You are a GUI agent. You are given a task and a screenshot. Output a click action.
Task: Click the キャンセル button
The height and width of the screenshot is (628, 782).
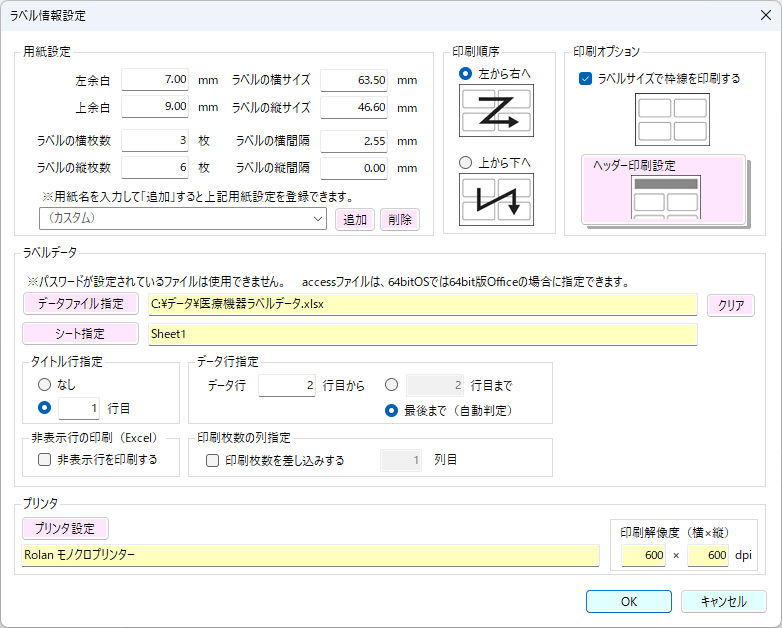tap(724, 602)
